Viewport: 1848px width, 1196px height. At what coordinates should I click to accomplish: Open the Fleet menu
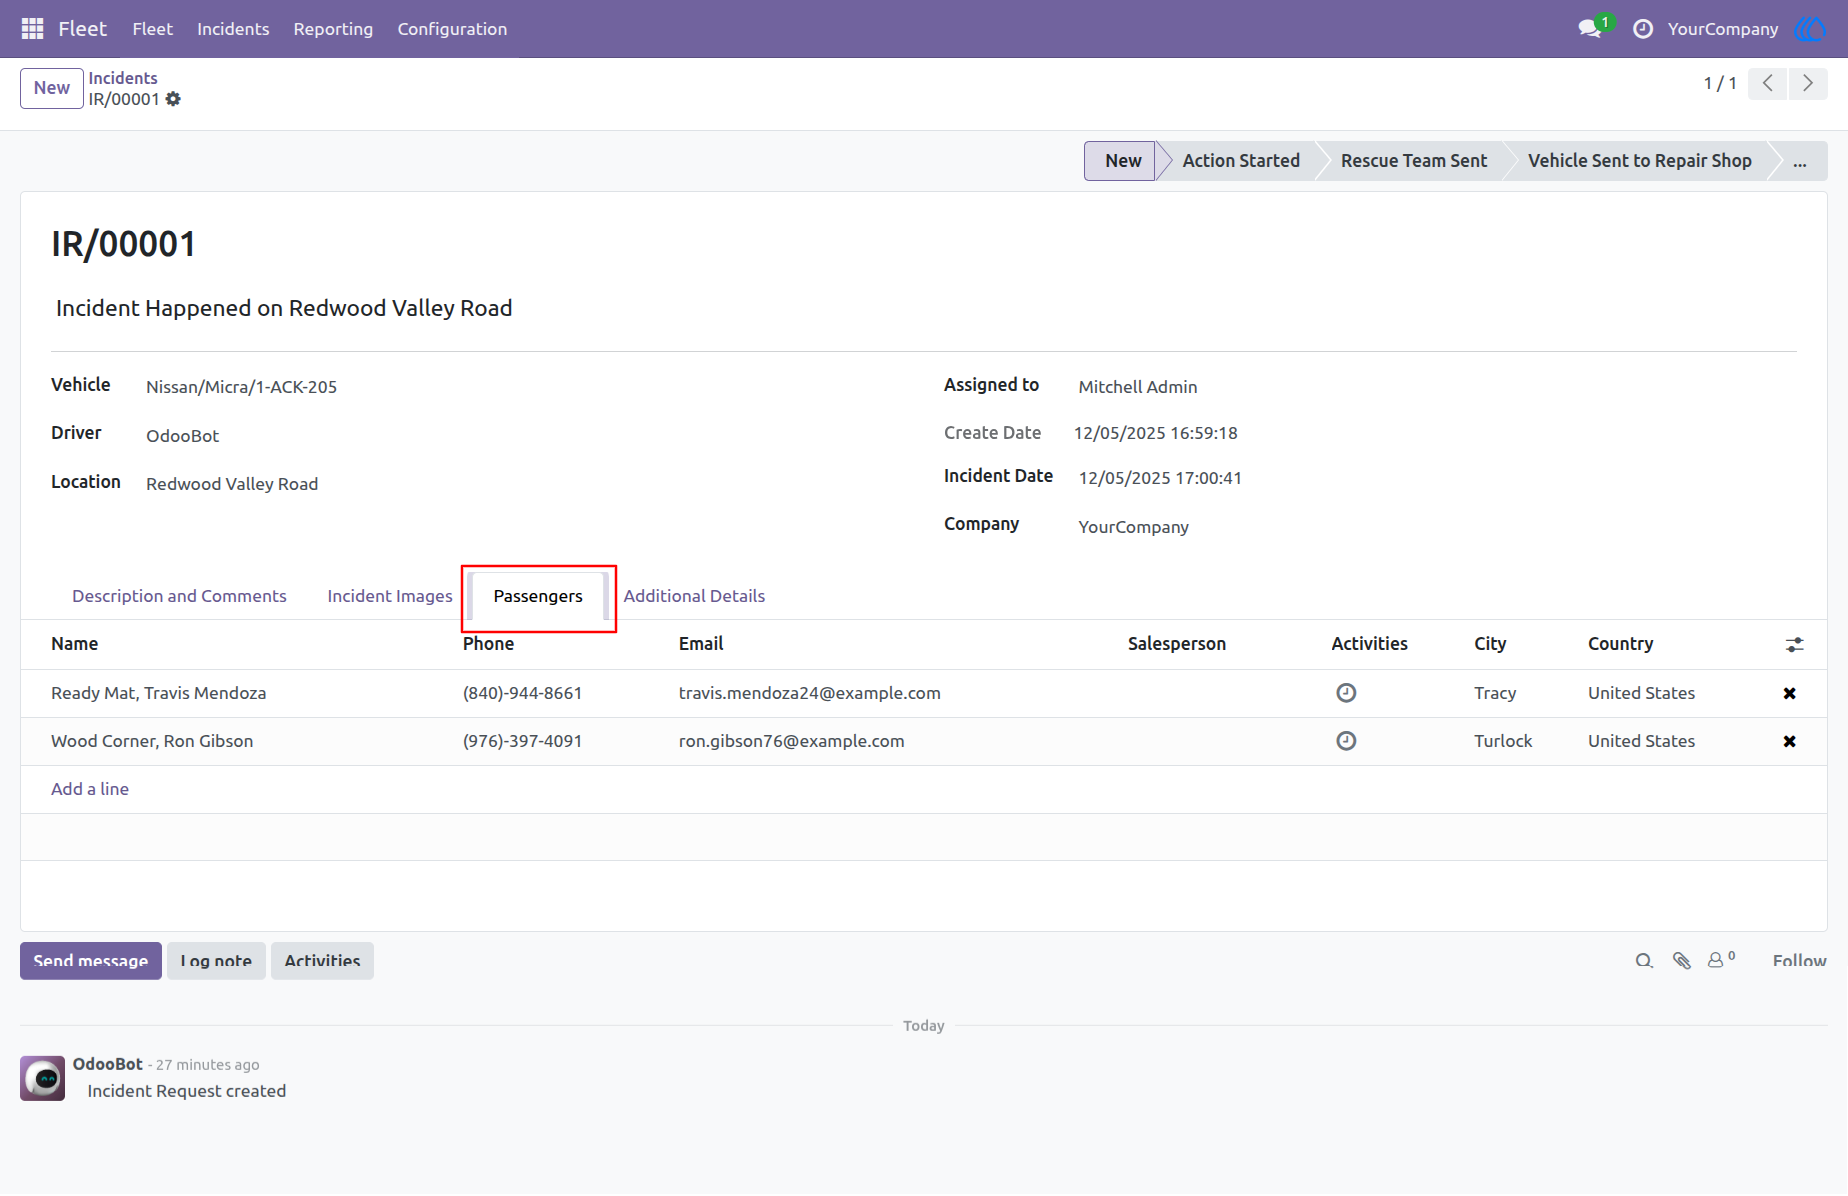pyautogui.click(x=152, y=29)
